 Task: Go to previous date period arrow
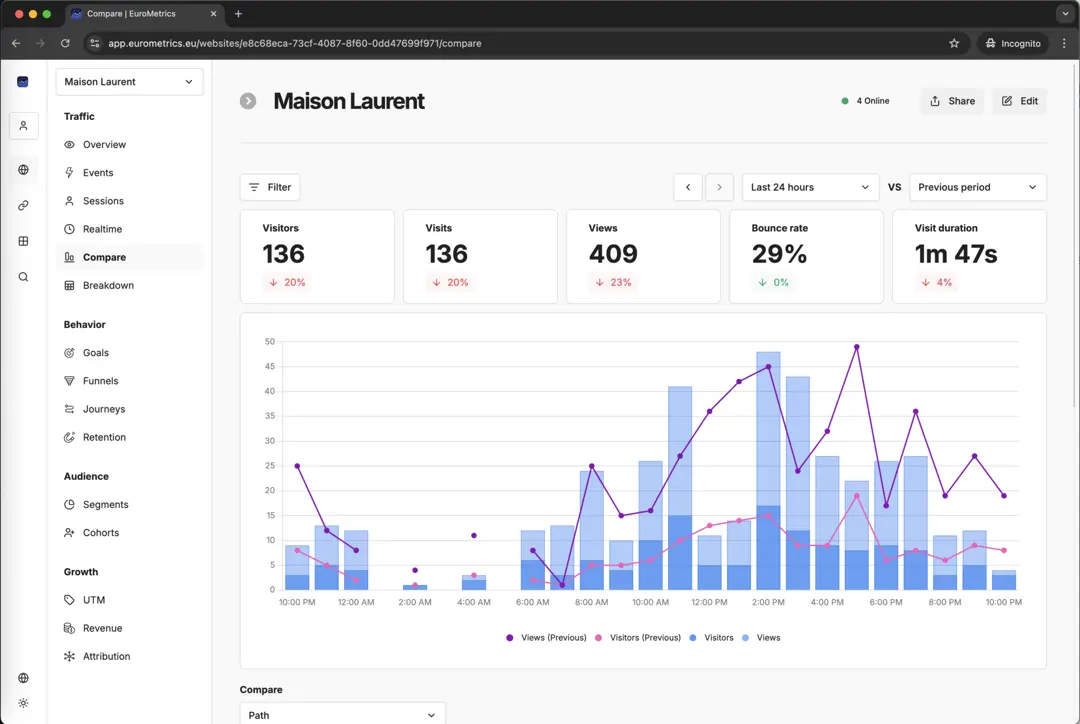pos(687,187)
